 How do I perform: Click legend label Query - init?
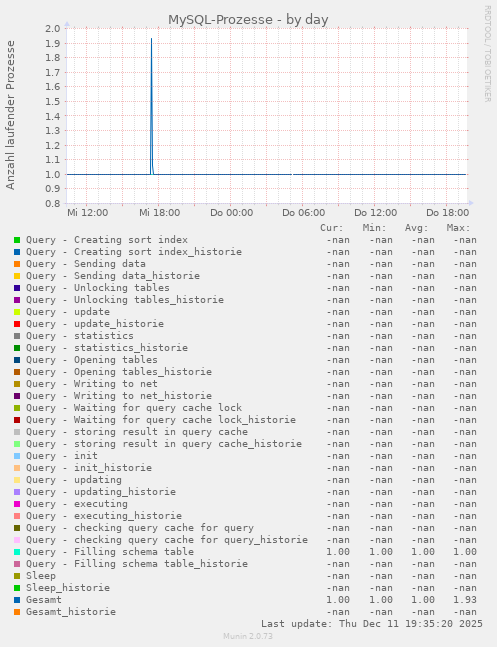point(62,456)
